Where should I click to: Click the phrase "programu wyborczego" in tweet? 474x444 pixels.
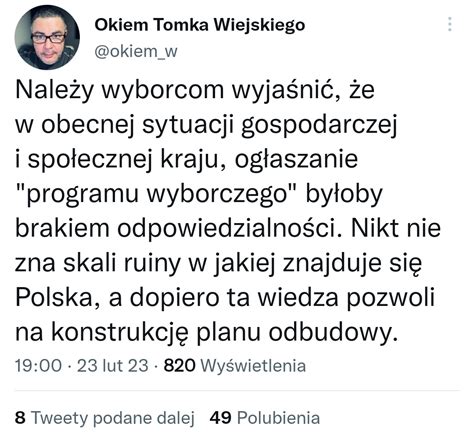click(157, 195)
